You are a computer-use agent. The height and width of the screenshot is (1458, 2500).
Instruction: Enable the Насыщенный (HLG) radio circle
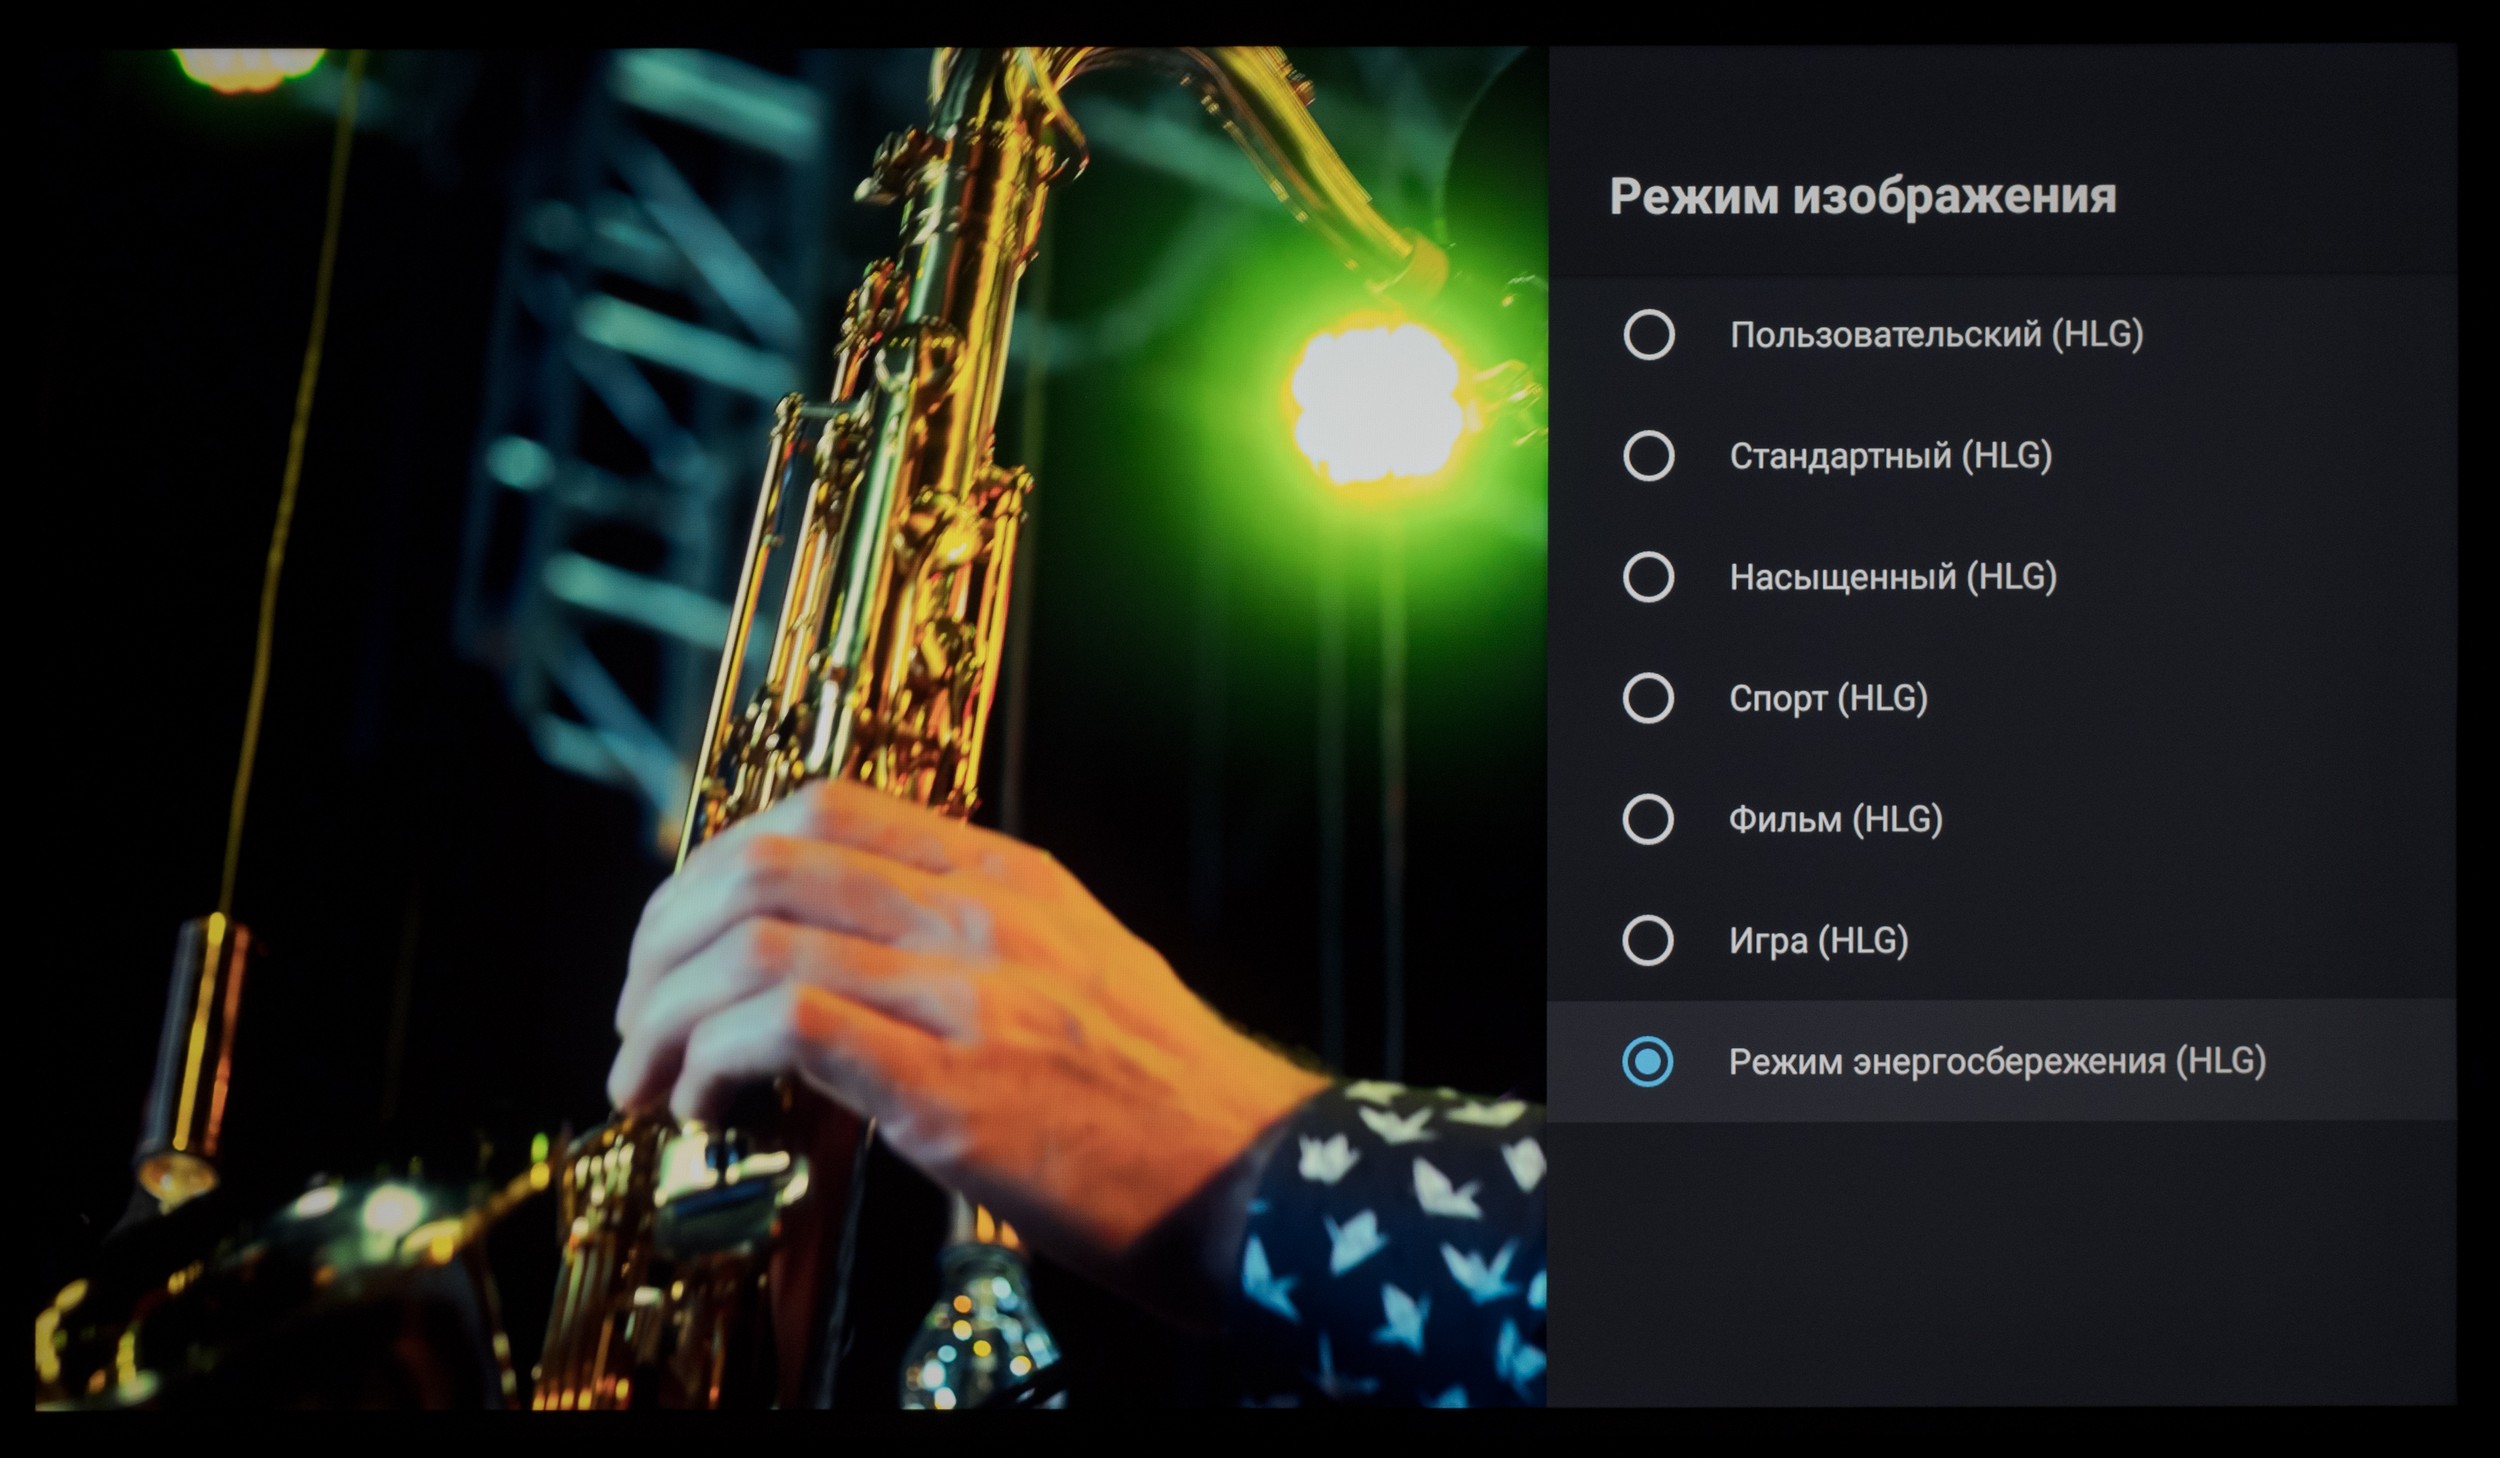1648,577
